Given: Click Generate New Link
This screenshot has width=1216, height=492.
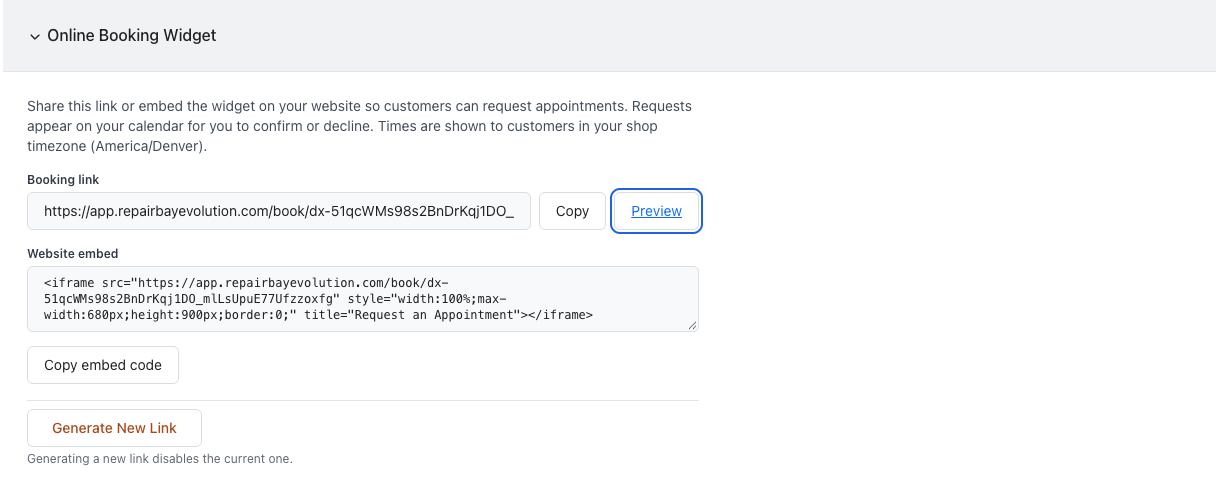Looking at the screenshot, I should pyautogui.click(x=114, y=428).
